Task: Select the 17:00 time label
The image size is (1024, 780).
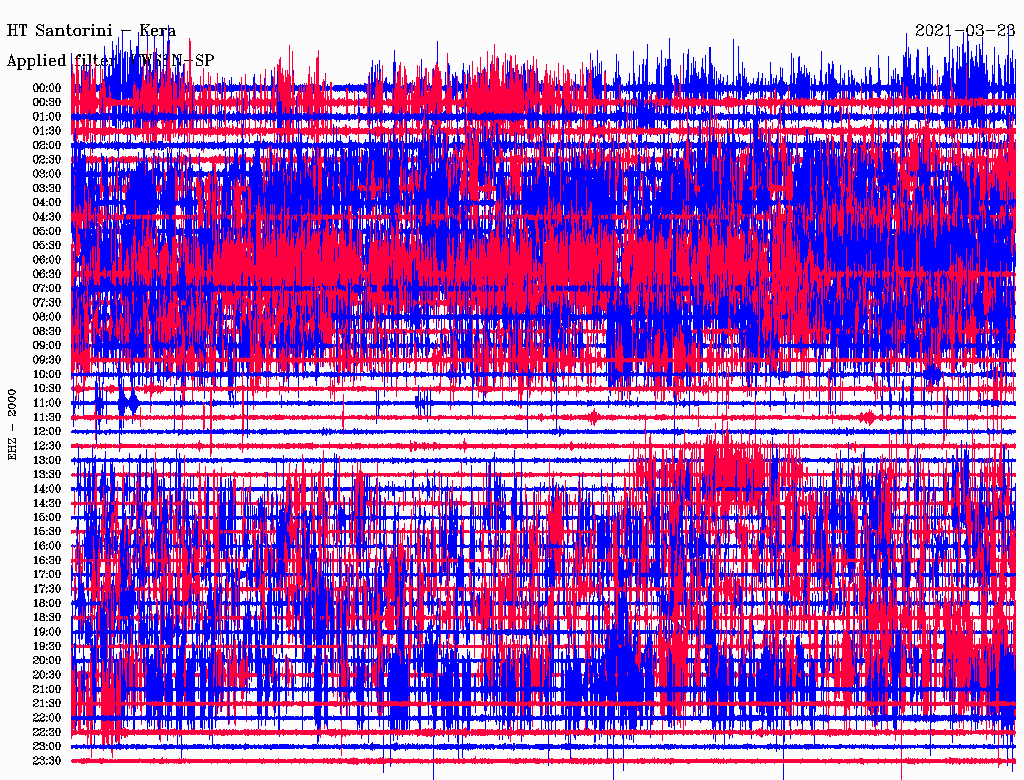Action: click(x=47, y=575)
